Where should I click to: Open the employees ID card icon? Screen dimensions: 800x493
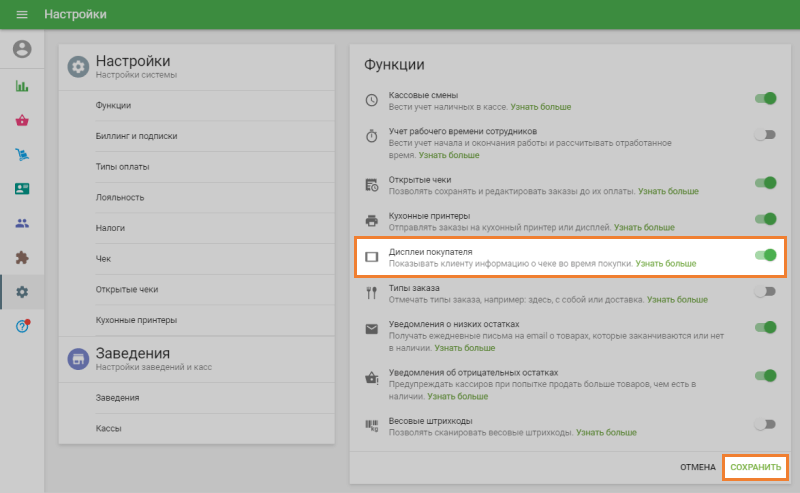(x=22, y=189)
